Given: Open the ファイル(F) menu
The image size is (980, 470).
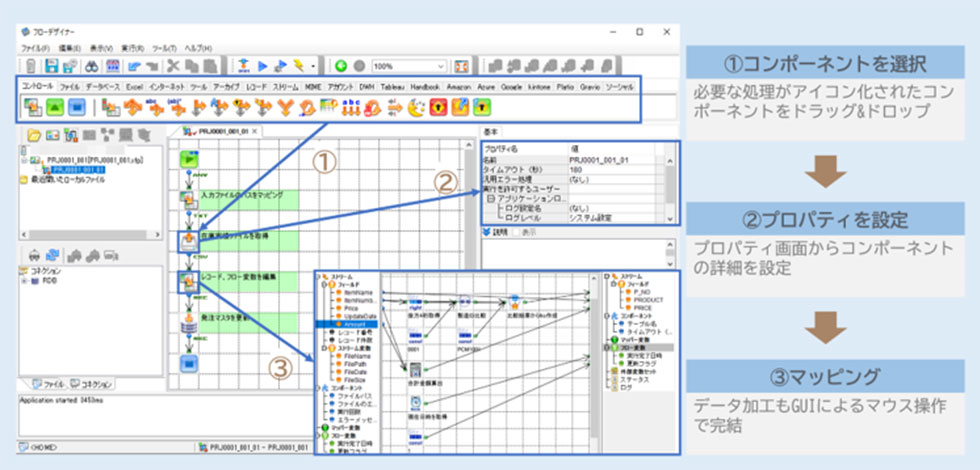Looking at the screenshot, I should click(35, 48).
